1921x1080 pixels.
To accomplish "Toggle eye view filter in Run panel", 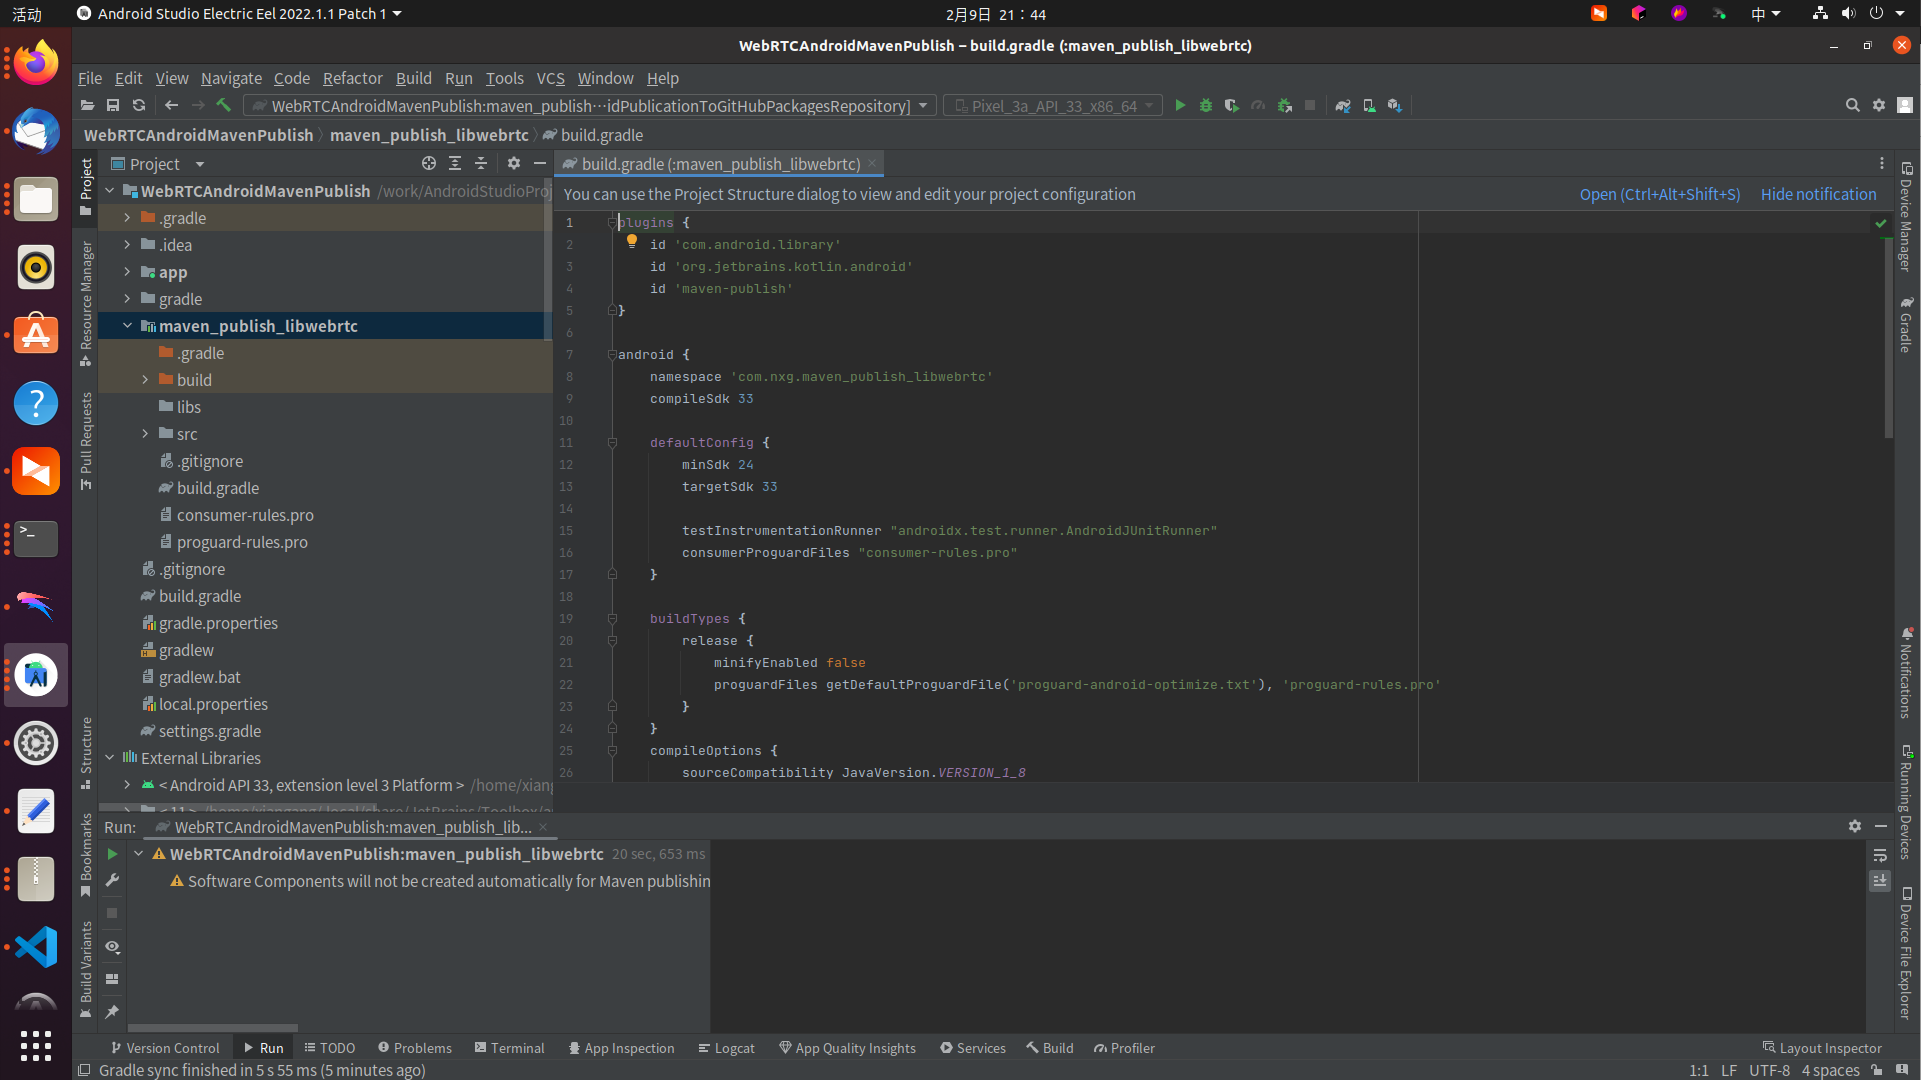I will [x=112, y=946].
